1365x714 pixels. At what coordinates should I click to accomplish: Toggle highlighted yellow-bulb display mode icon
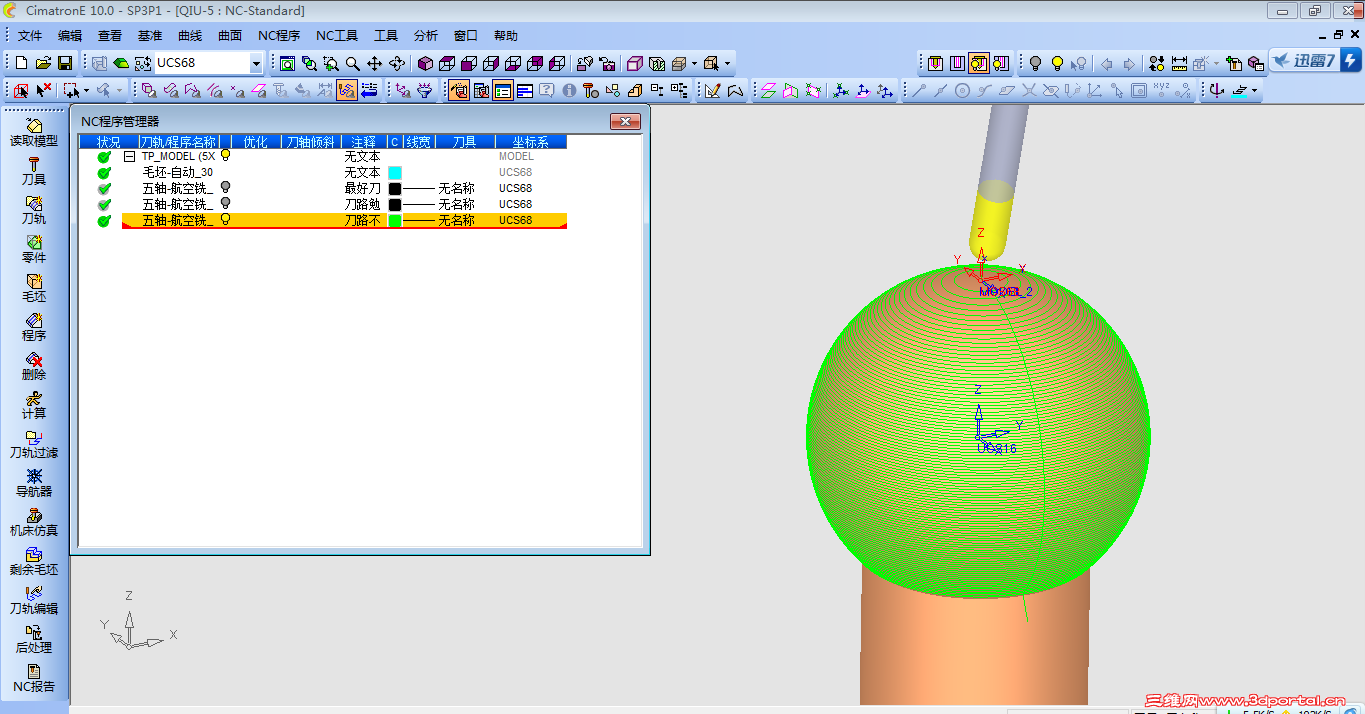pyautogui.click(x=979, y=63)
